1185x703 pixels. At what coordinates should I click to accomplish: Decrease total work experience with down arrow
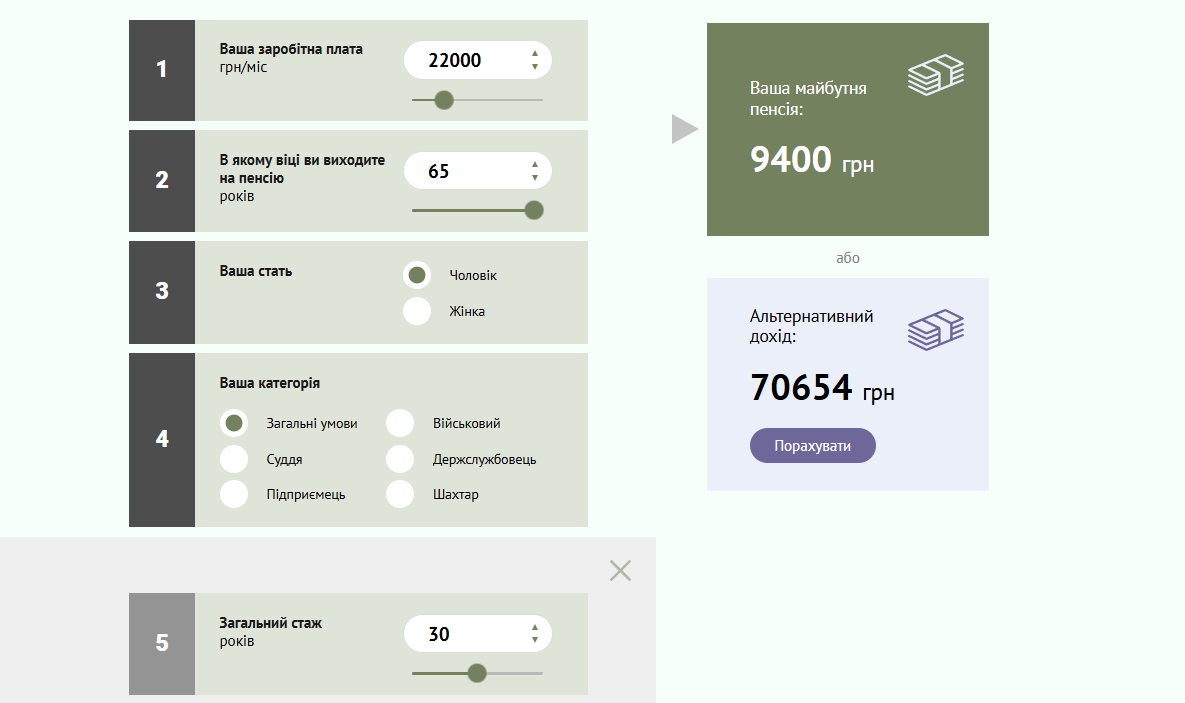[x=535, y=640]
